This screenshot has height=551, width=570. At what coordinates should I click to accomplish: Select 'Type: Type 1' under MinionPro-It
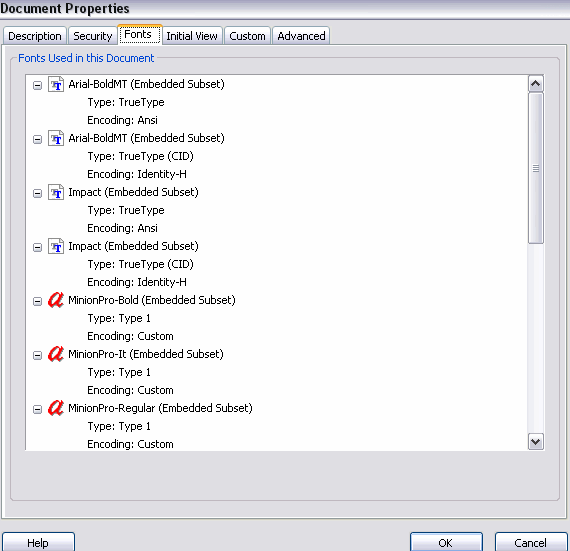click(119, 373)
